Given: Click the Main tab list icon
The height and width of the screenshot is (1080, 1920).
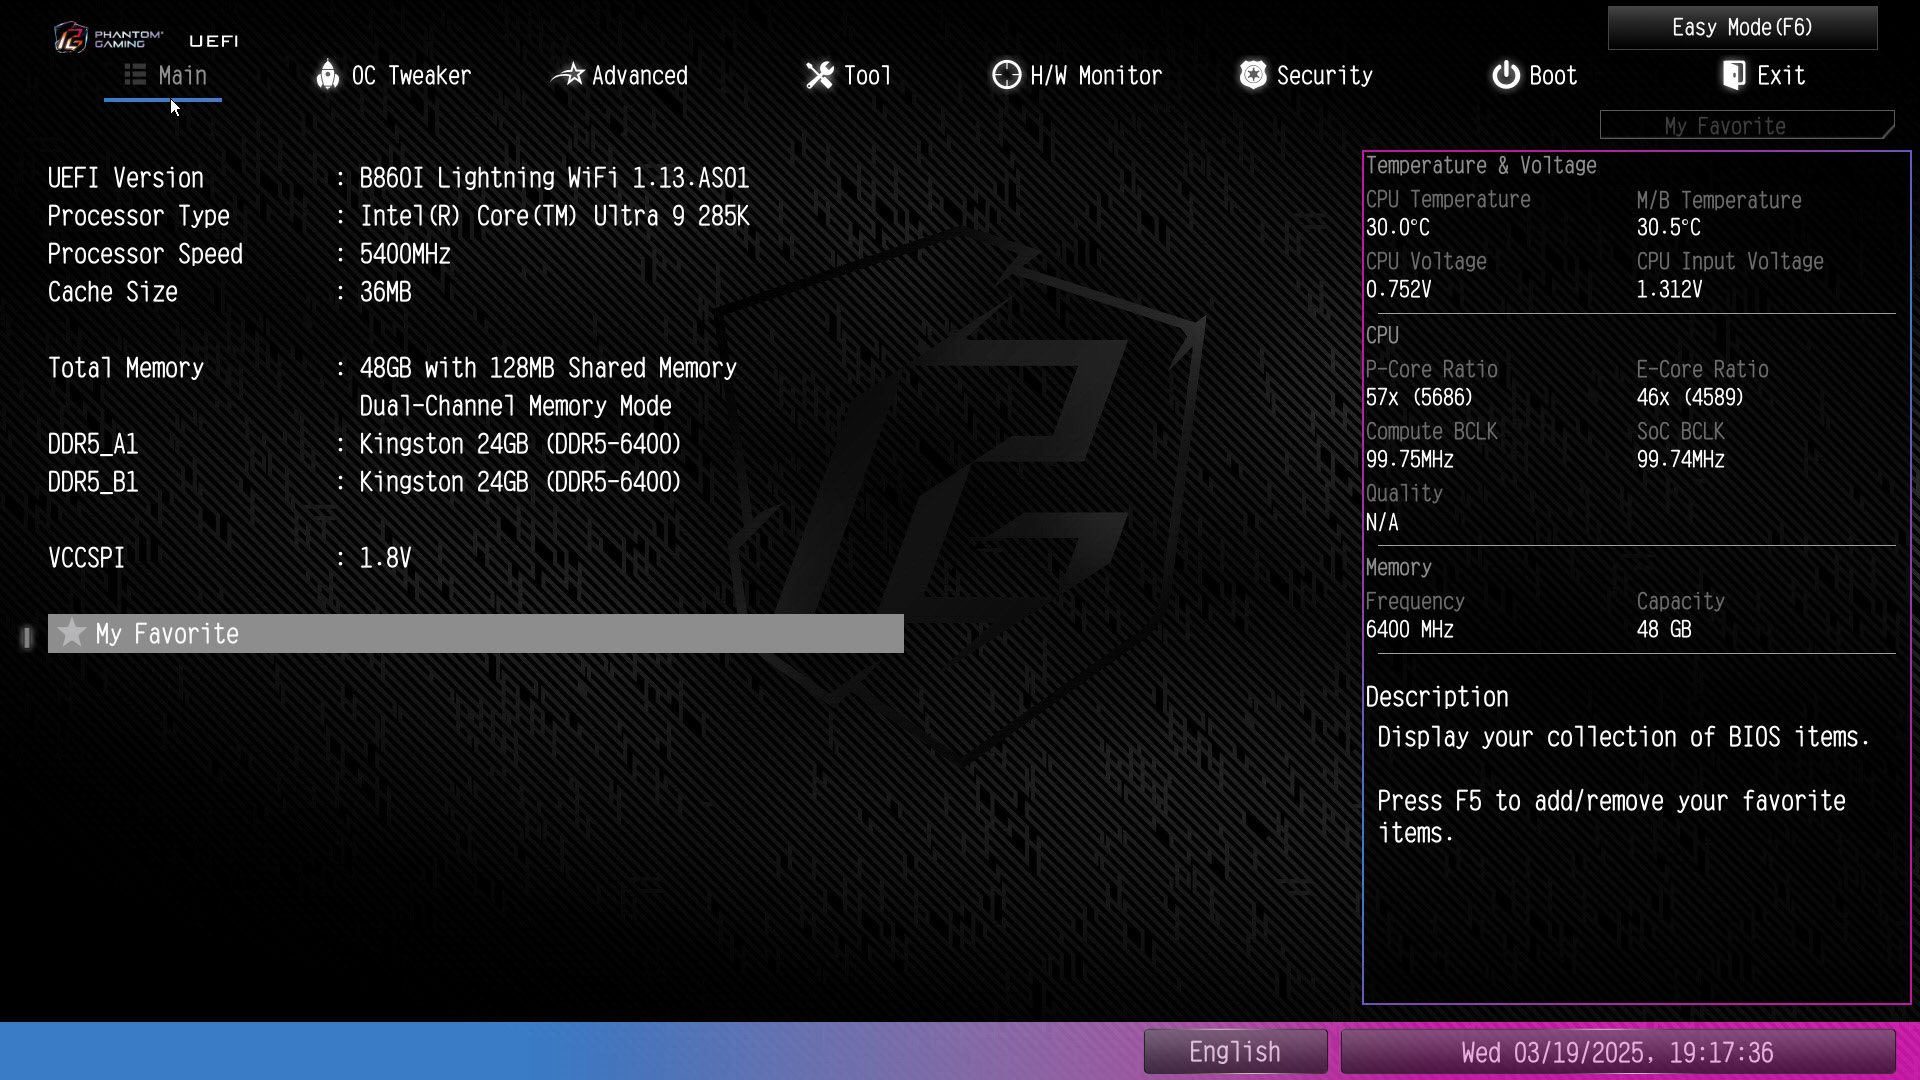Looking at the screenshot, I should pos(135,75).
